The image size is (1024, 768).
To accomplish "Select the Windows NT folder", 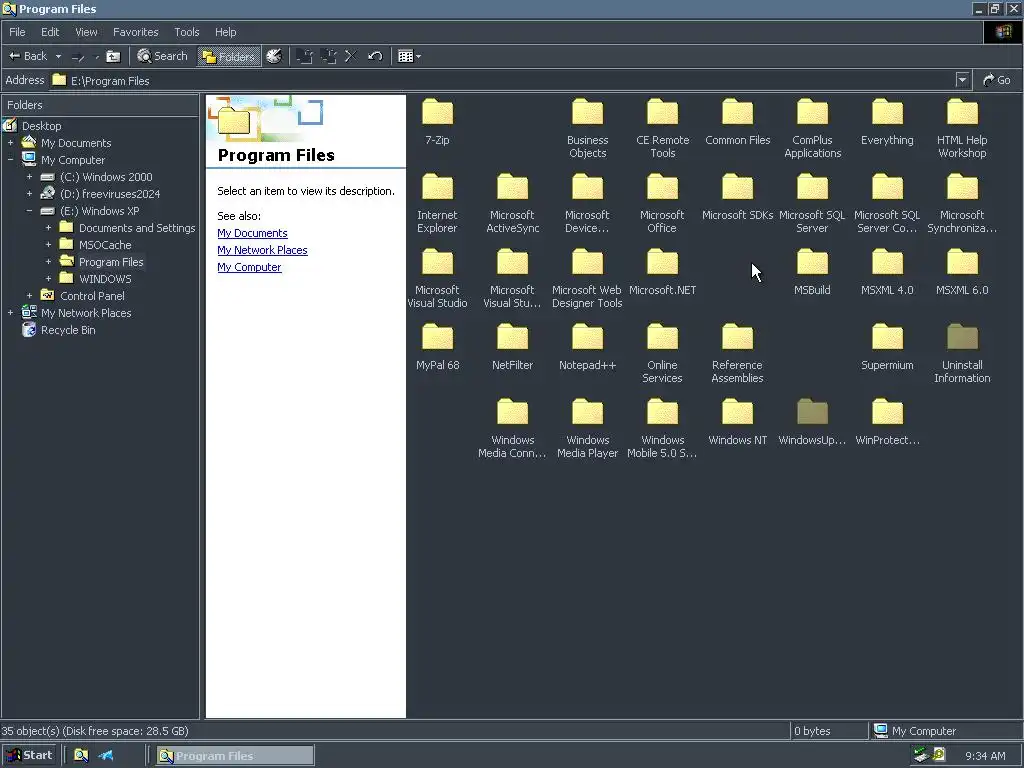I will pyautogui.click(x=737, y=422).
